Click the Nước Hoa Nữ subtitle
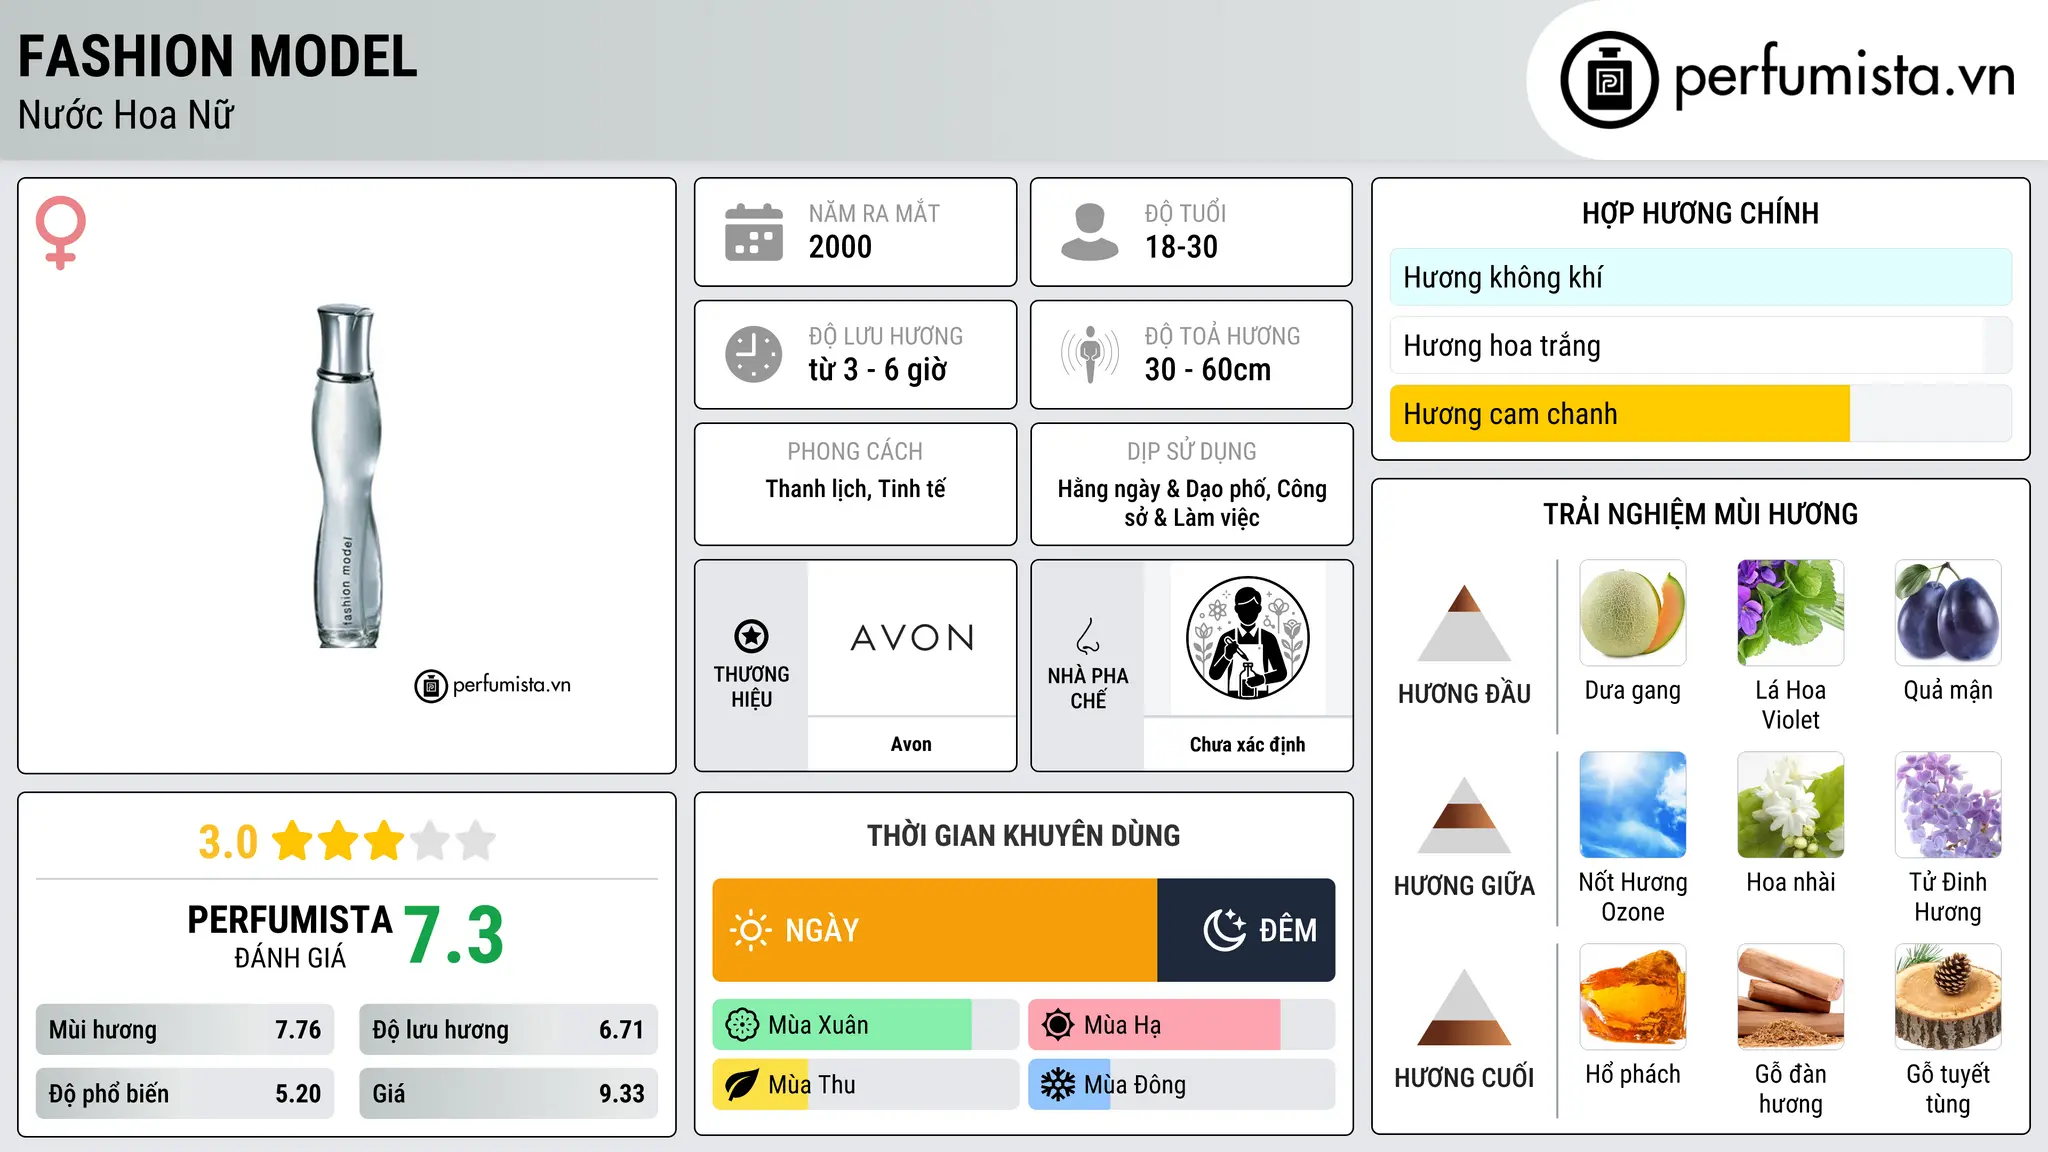This screenshot has height=1152, width=2048. [x=126, y=116]
